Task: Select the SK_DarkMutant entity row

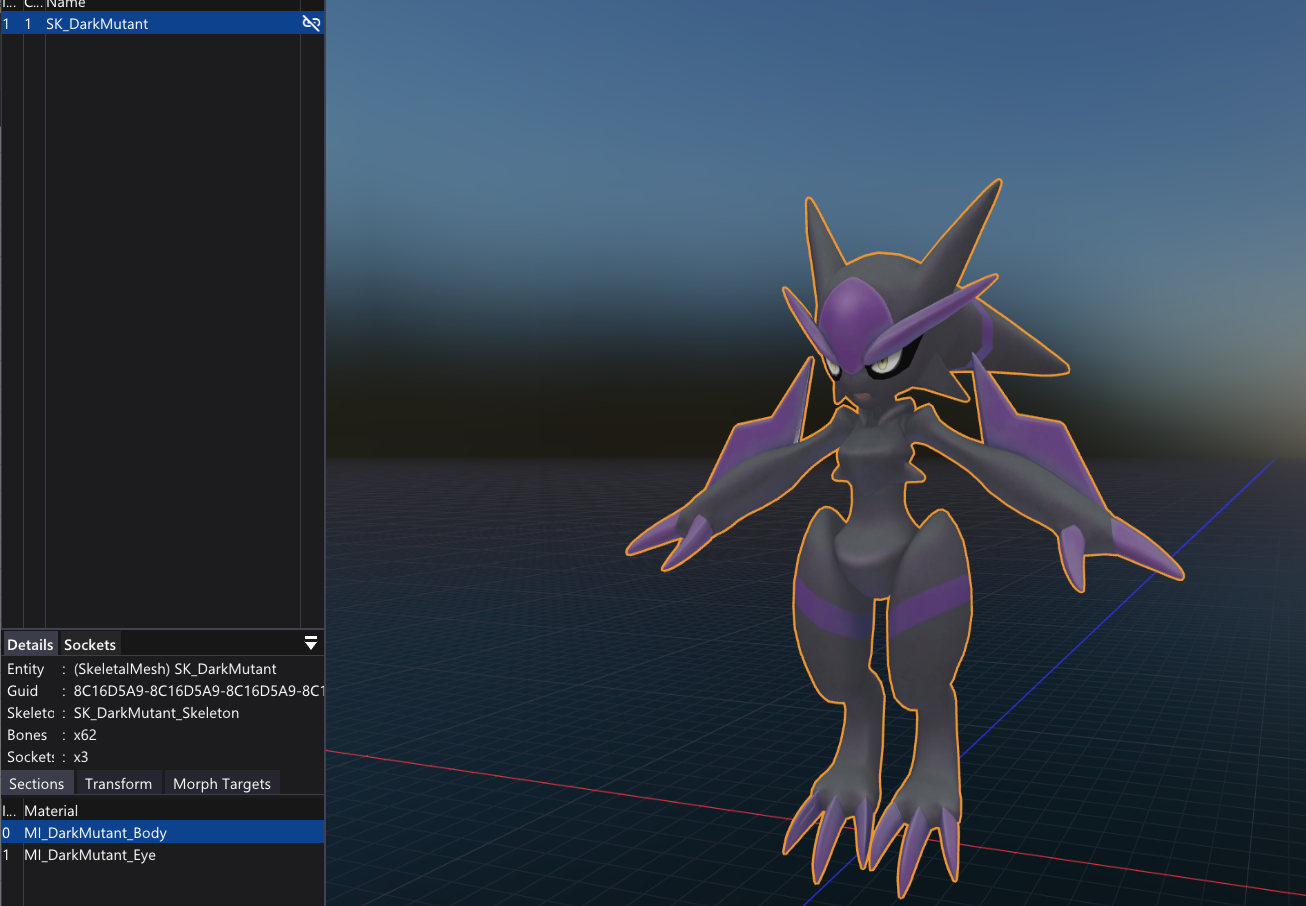Action: pyautogui.click(x=162, y=23)
